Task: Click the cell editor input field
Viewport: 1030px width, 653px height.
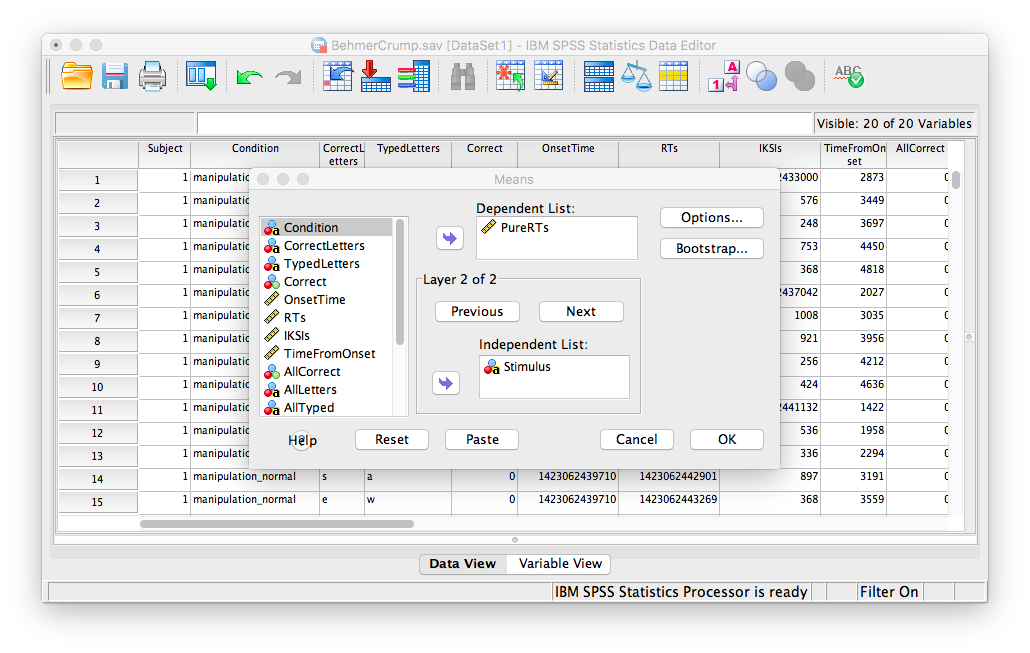Action: [504, 124]
